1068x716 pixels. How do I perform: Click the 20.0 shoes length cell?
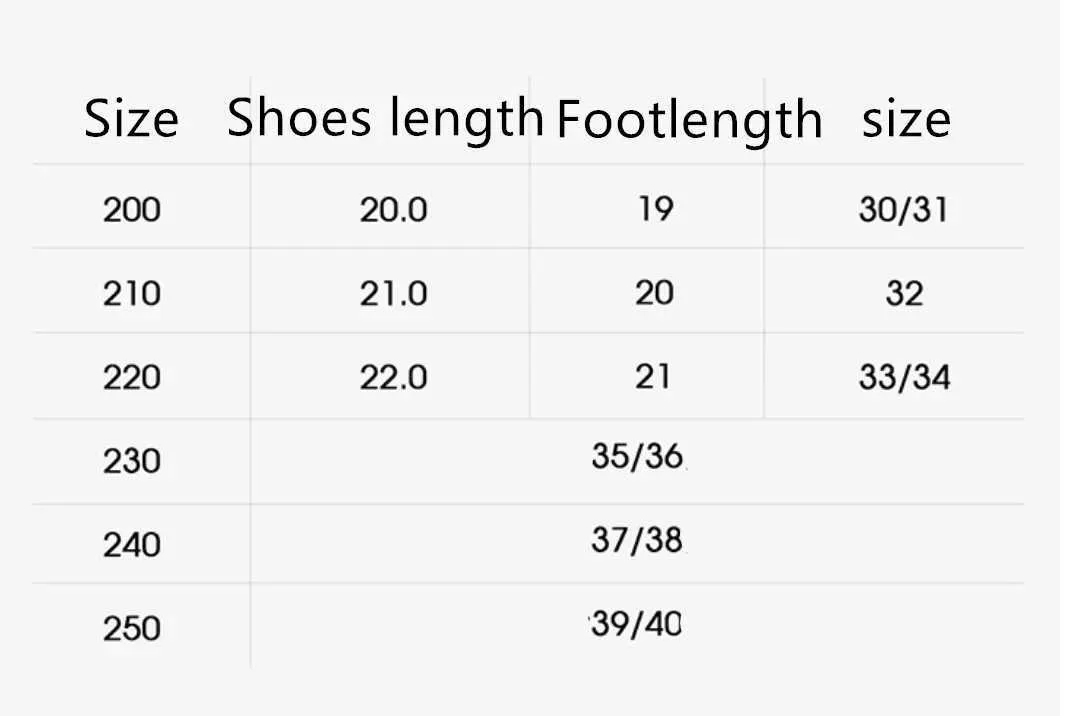393,210
